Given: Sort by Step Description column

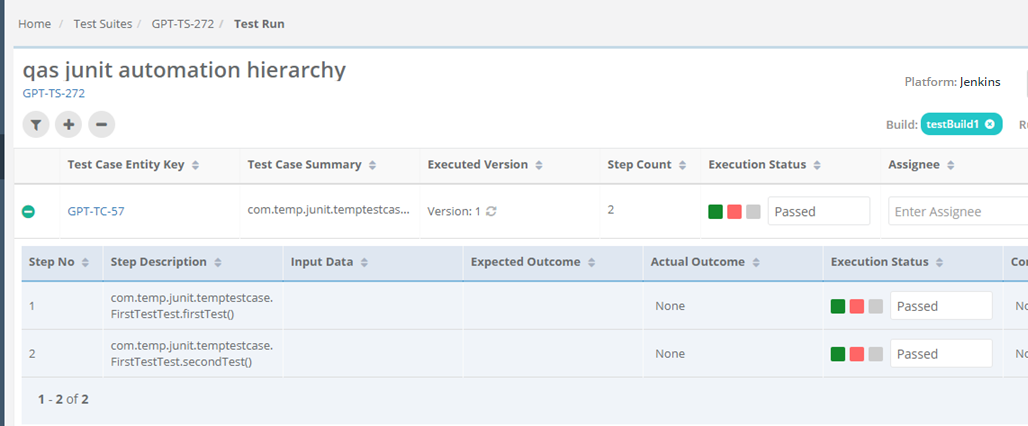Looking at the screenshot, I should [x=217, y=262].
